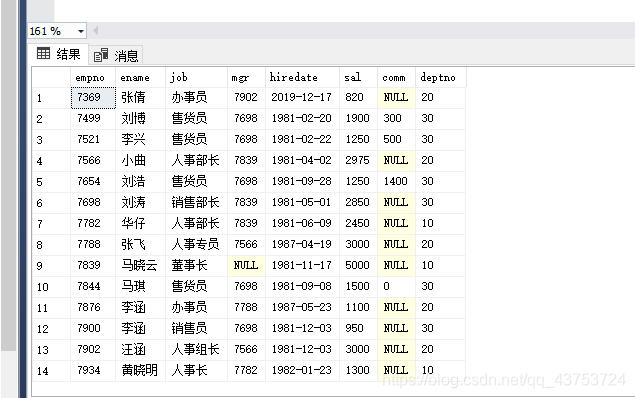Select the mgr column header
The image size is (635, 398).
[246, 77]
